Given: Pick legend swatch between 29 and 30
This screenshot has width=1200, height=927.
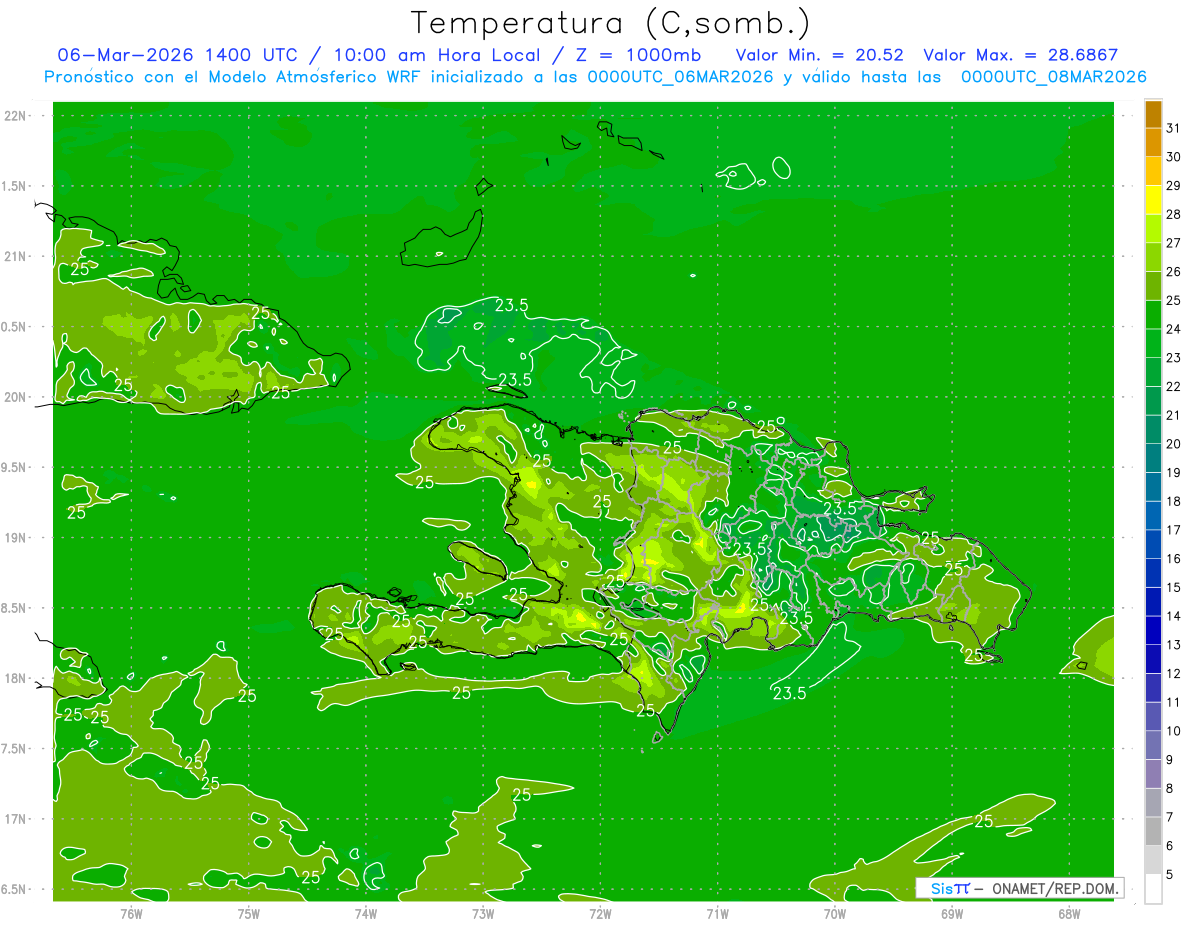Looking at the screenshot, I should [x=1153, y=171].
